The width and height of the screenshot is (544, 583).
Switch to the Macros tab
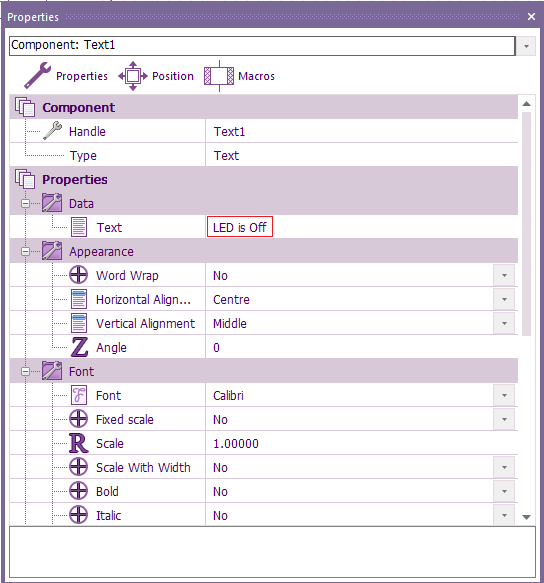(239, 76)
